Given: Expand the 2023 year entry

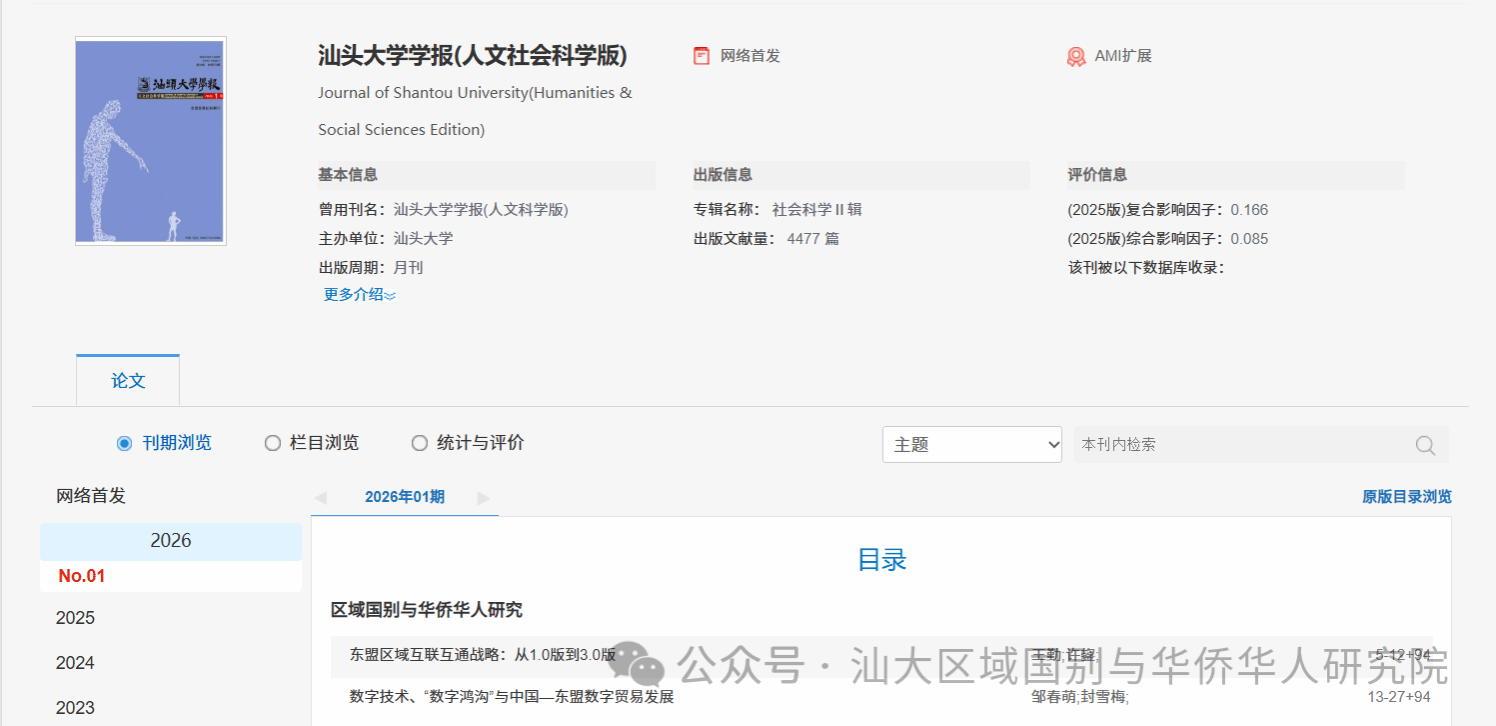Looking at the screenshot, I should point(76,708).
